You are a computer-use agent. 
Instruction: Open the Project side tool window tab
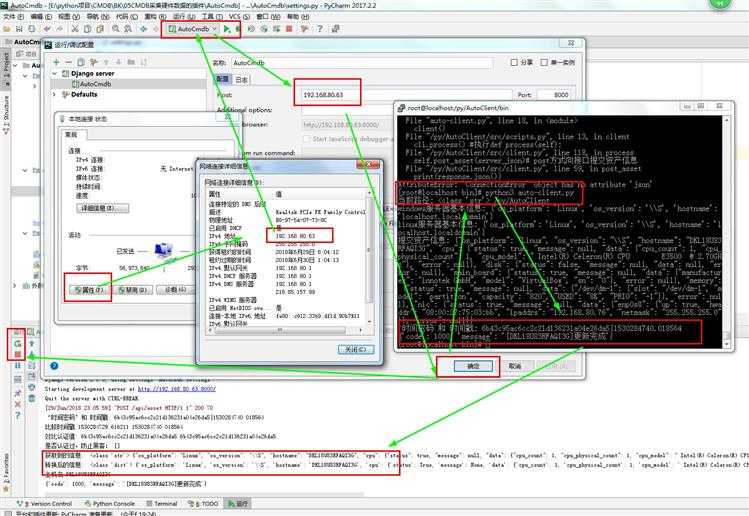(6, 70)
